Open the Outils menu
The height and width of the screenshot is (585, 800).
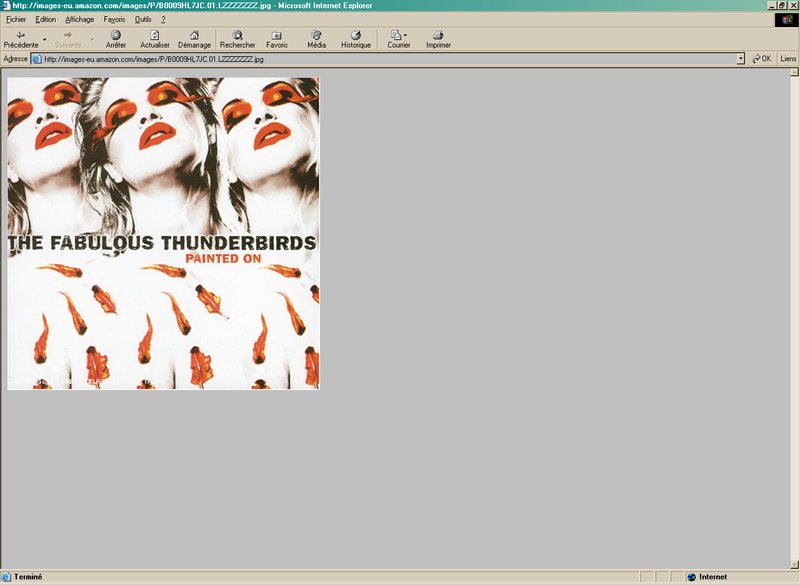(x=143, y=19)
